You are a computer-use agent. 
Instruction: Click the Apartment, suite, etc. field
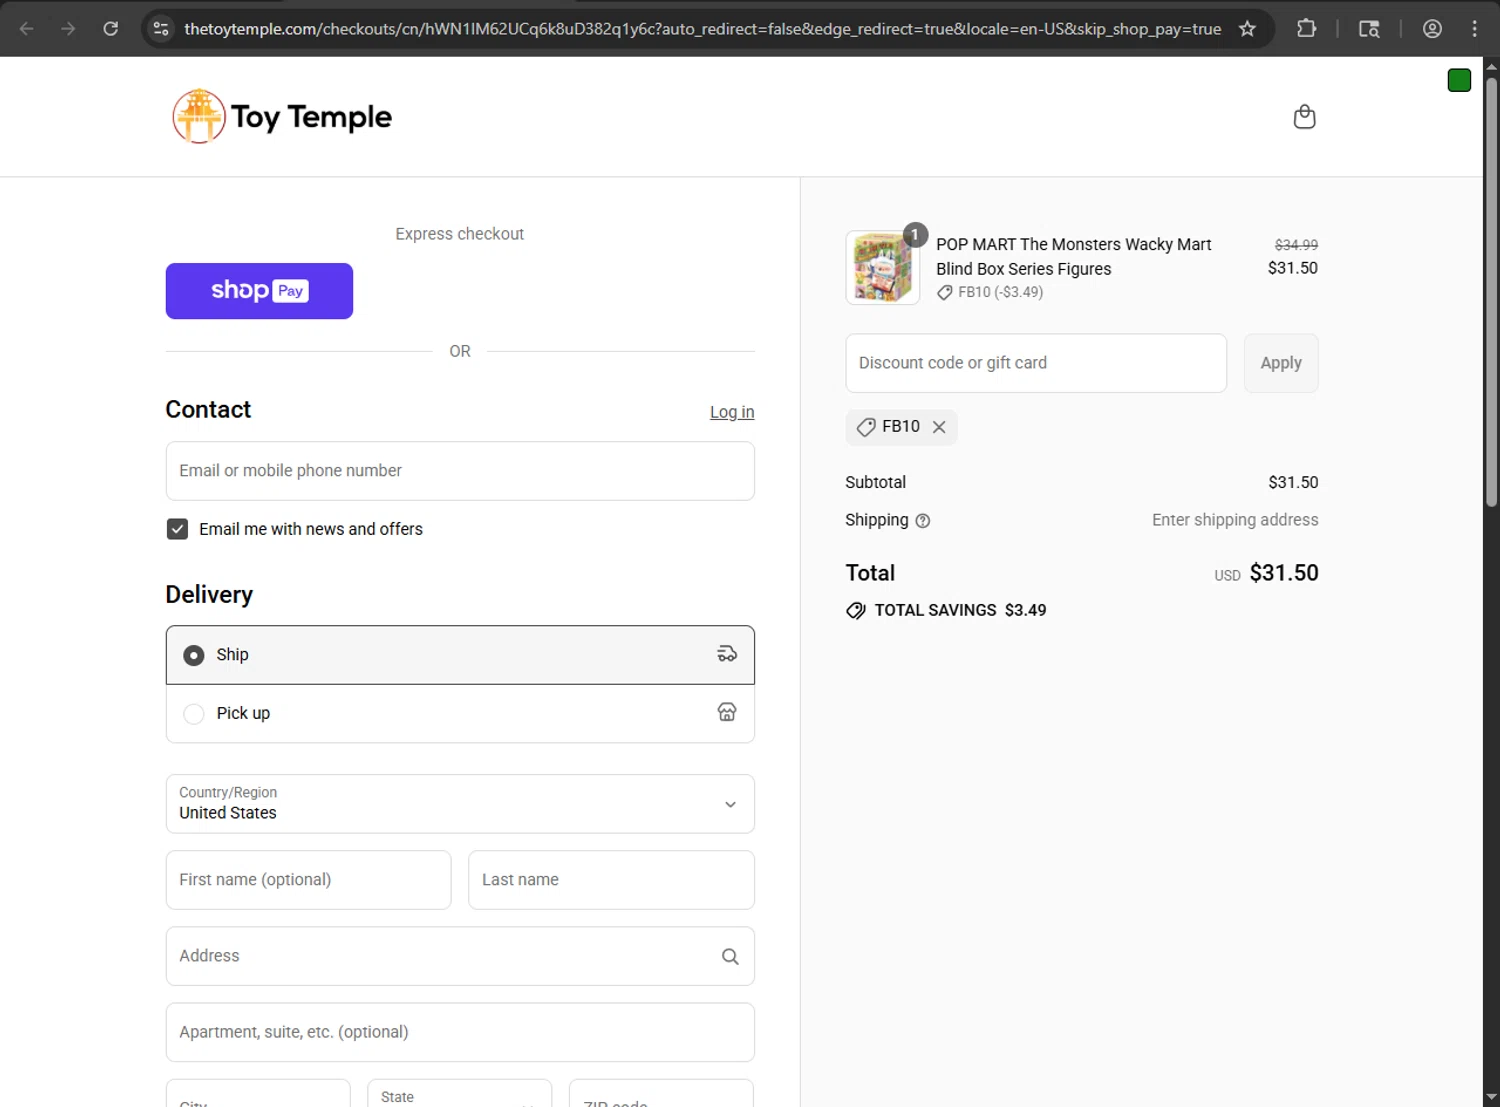tap(460, 1032)
